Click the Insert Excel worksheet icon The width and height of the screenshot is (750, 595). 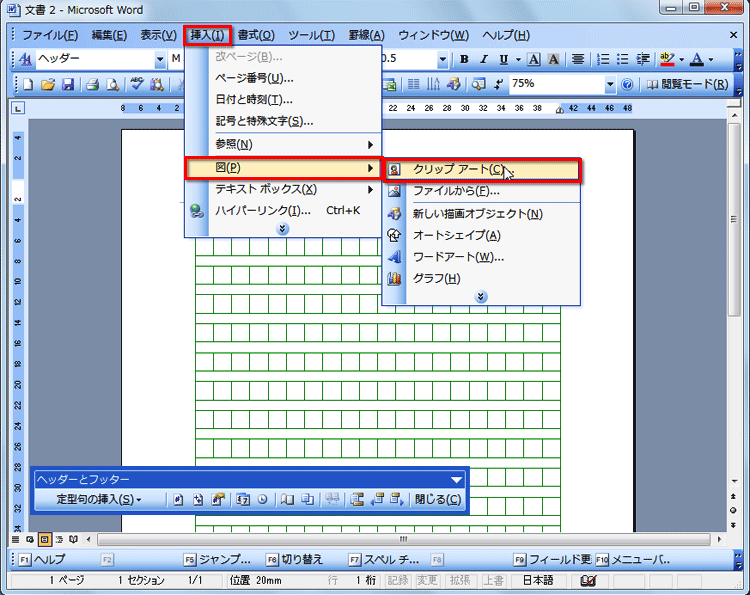point(390,85)
